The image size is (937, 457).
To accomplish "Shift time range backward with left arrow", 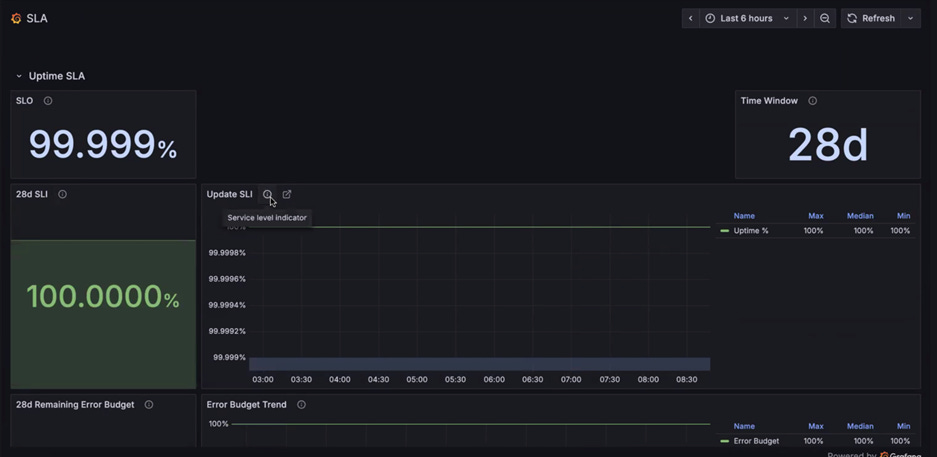I will pyautogui.click(x=691, y=19).
